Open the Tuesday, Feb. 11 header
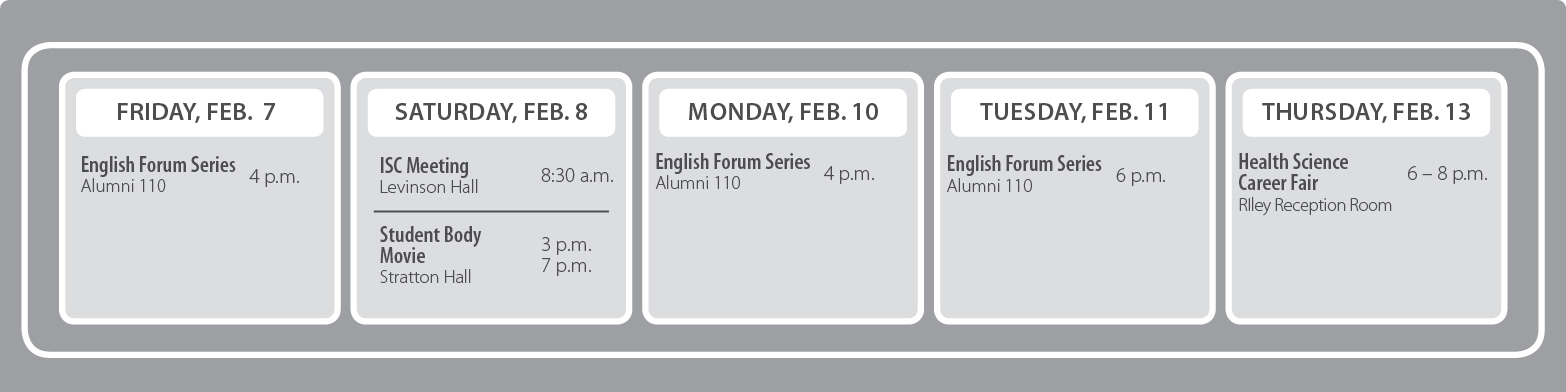 point(1074,113)
